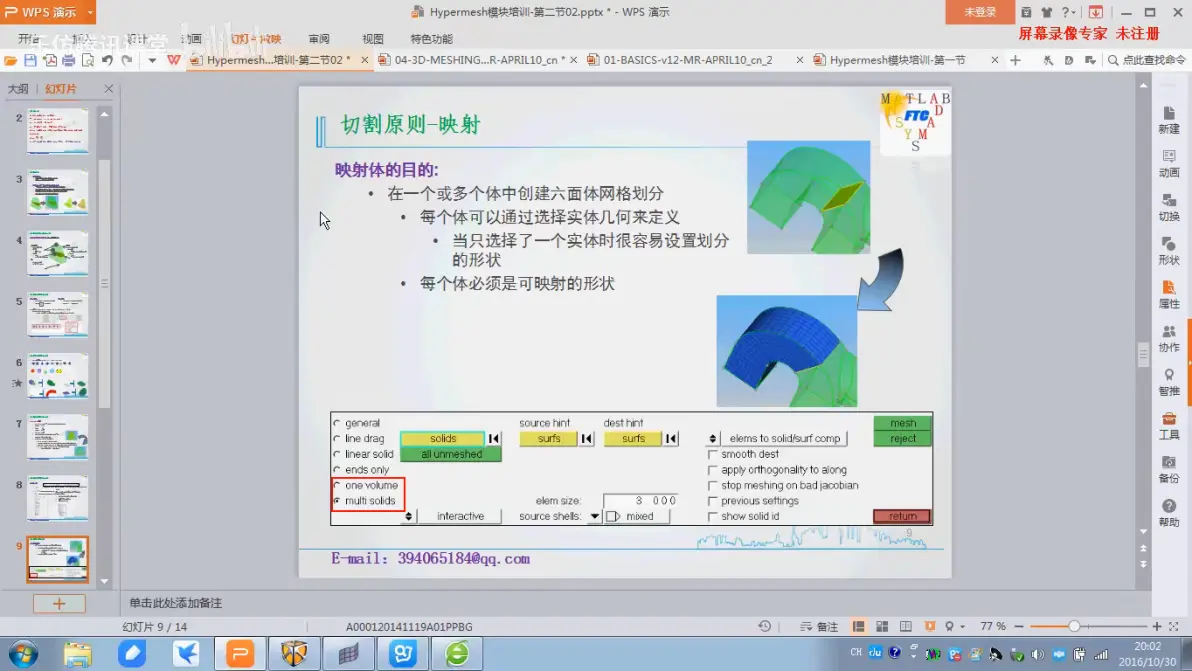This screenshot has height=671, width=1192.
Task: Open the 智推 sidebar icon
Action: [x=1168, y=382]
